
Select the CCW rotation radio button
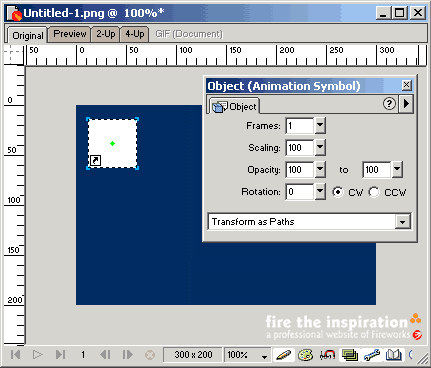tap(374, 192)
